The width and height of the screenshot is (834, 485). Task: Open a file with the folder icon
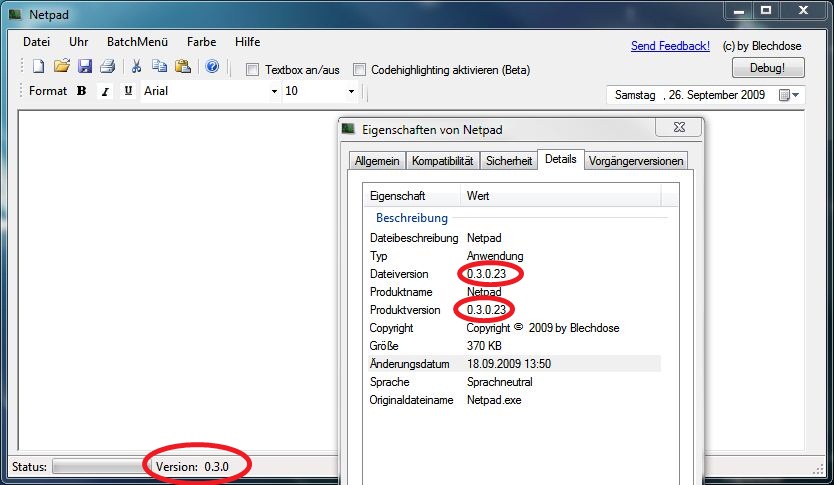62,66
